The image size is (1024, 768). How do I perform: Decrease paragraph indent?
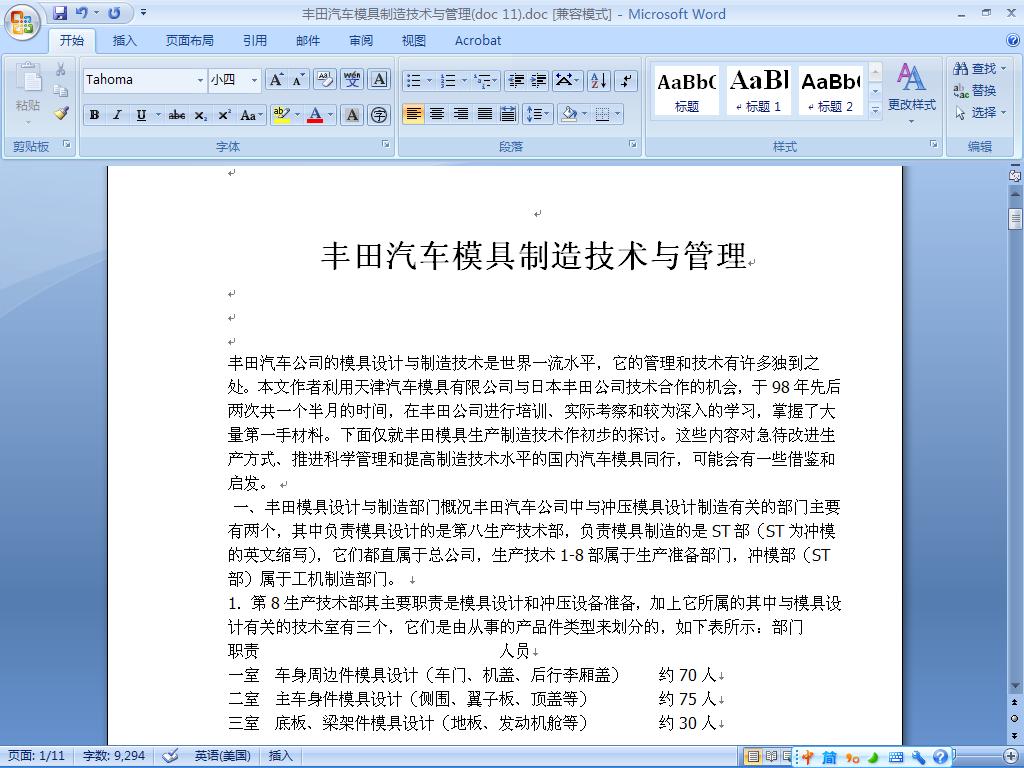(x=516, y=80)
